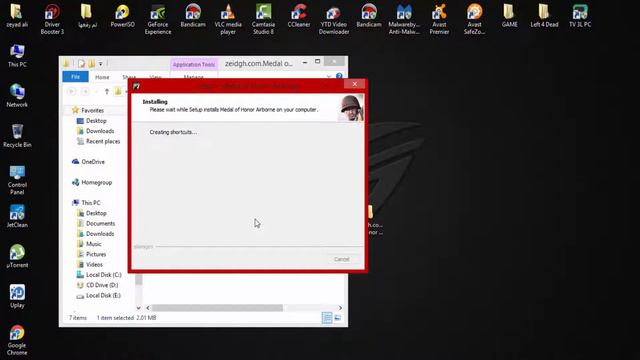The image size is (640, 360).
Task: Open Uplay desktop shortcut
Action: coord(17,296)
